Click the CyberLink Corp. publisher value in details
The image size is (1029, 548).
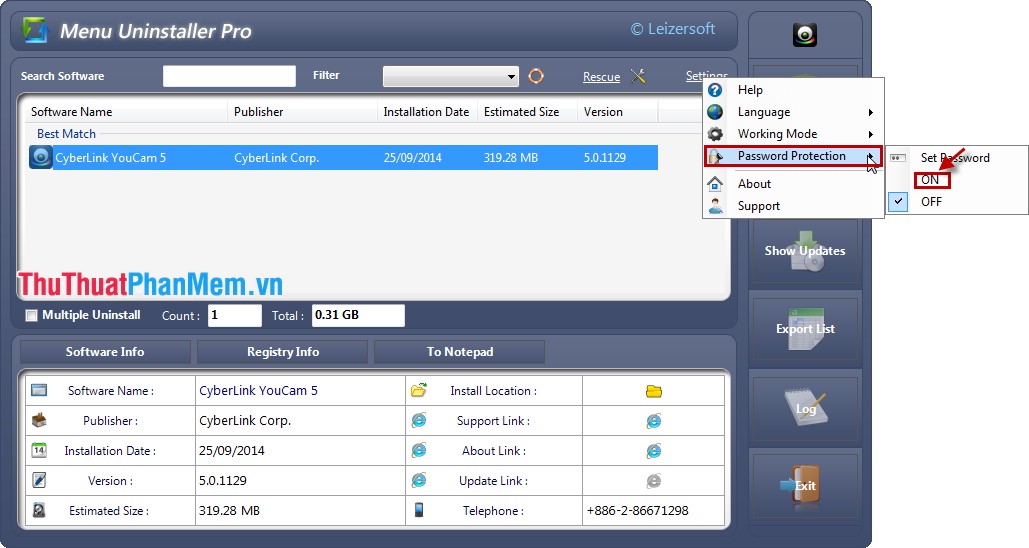tap(245, 421)
